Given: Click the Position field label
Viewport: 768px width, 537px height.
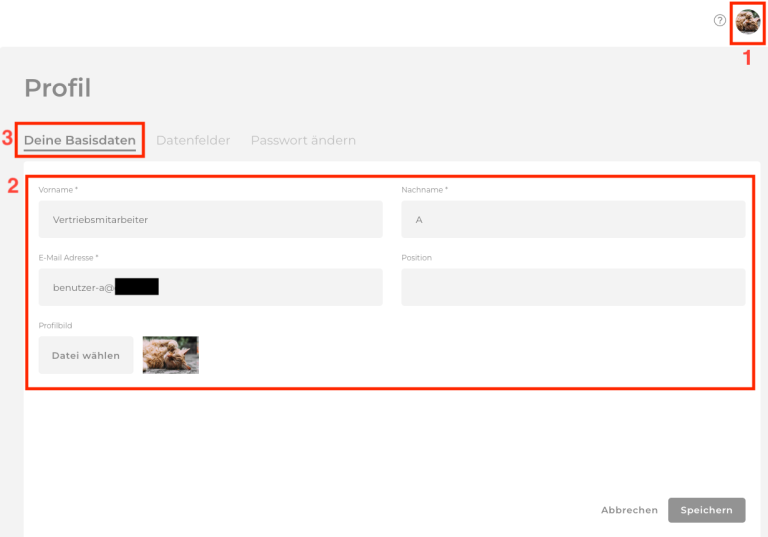Looking at the screenshot, I should [416, 258].
